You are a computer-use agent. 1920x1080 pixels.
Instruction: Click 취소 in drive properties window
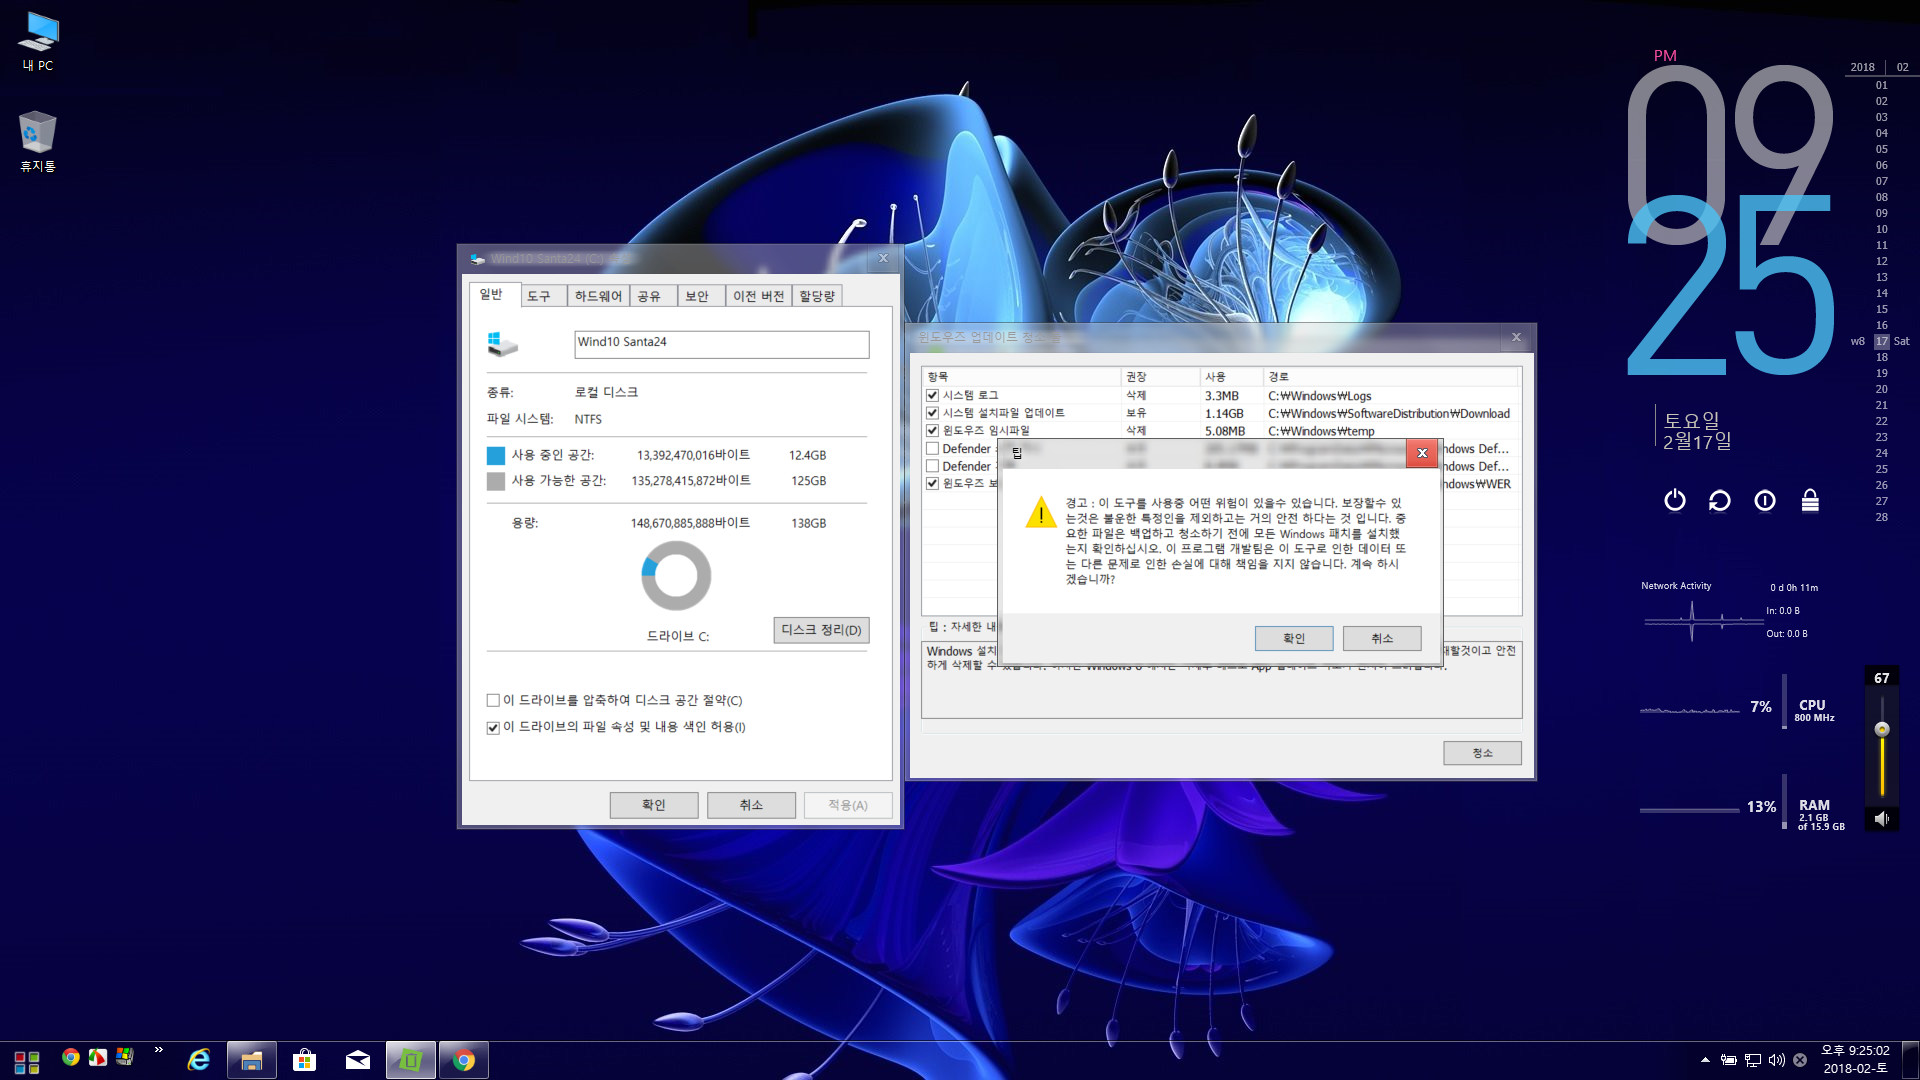(751, 805)
